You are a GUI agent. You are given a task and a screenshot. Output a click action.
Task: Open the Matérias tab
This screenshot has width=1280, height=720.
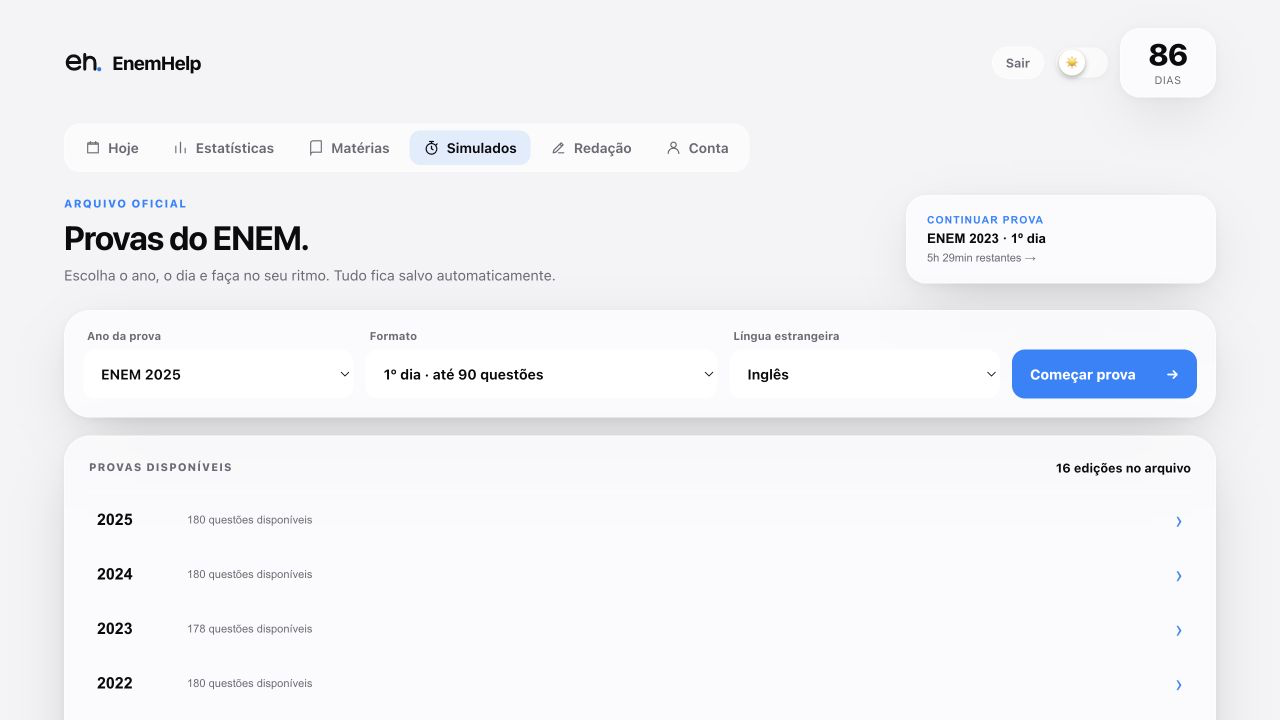click(x=349, y=148)
